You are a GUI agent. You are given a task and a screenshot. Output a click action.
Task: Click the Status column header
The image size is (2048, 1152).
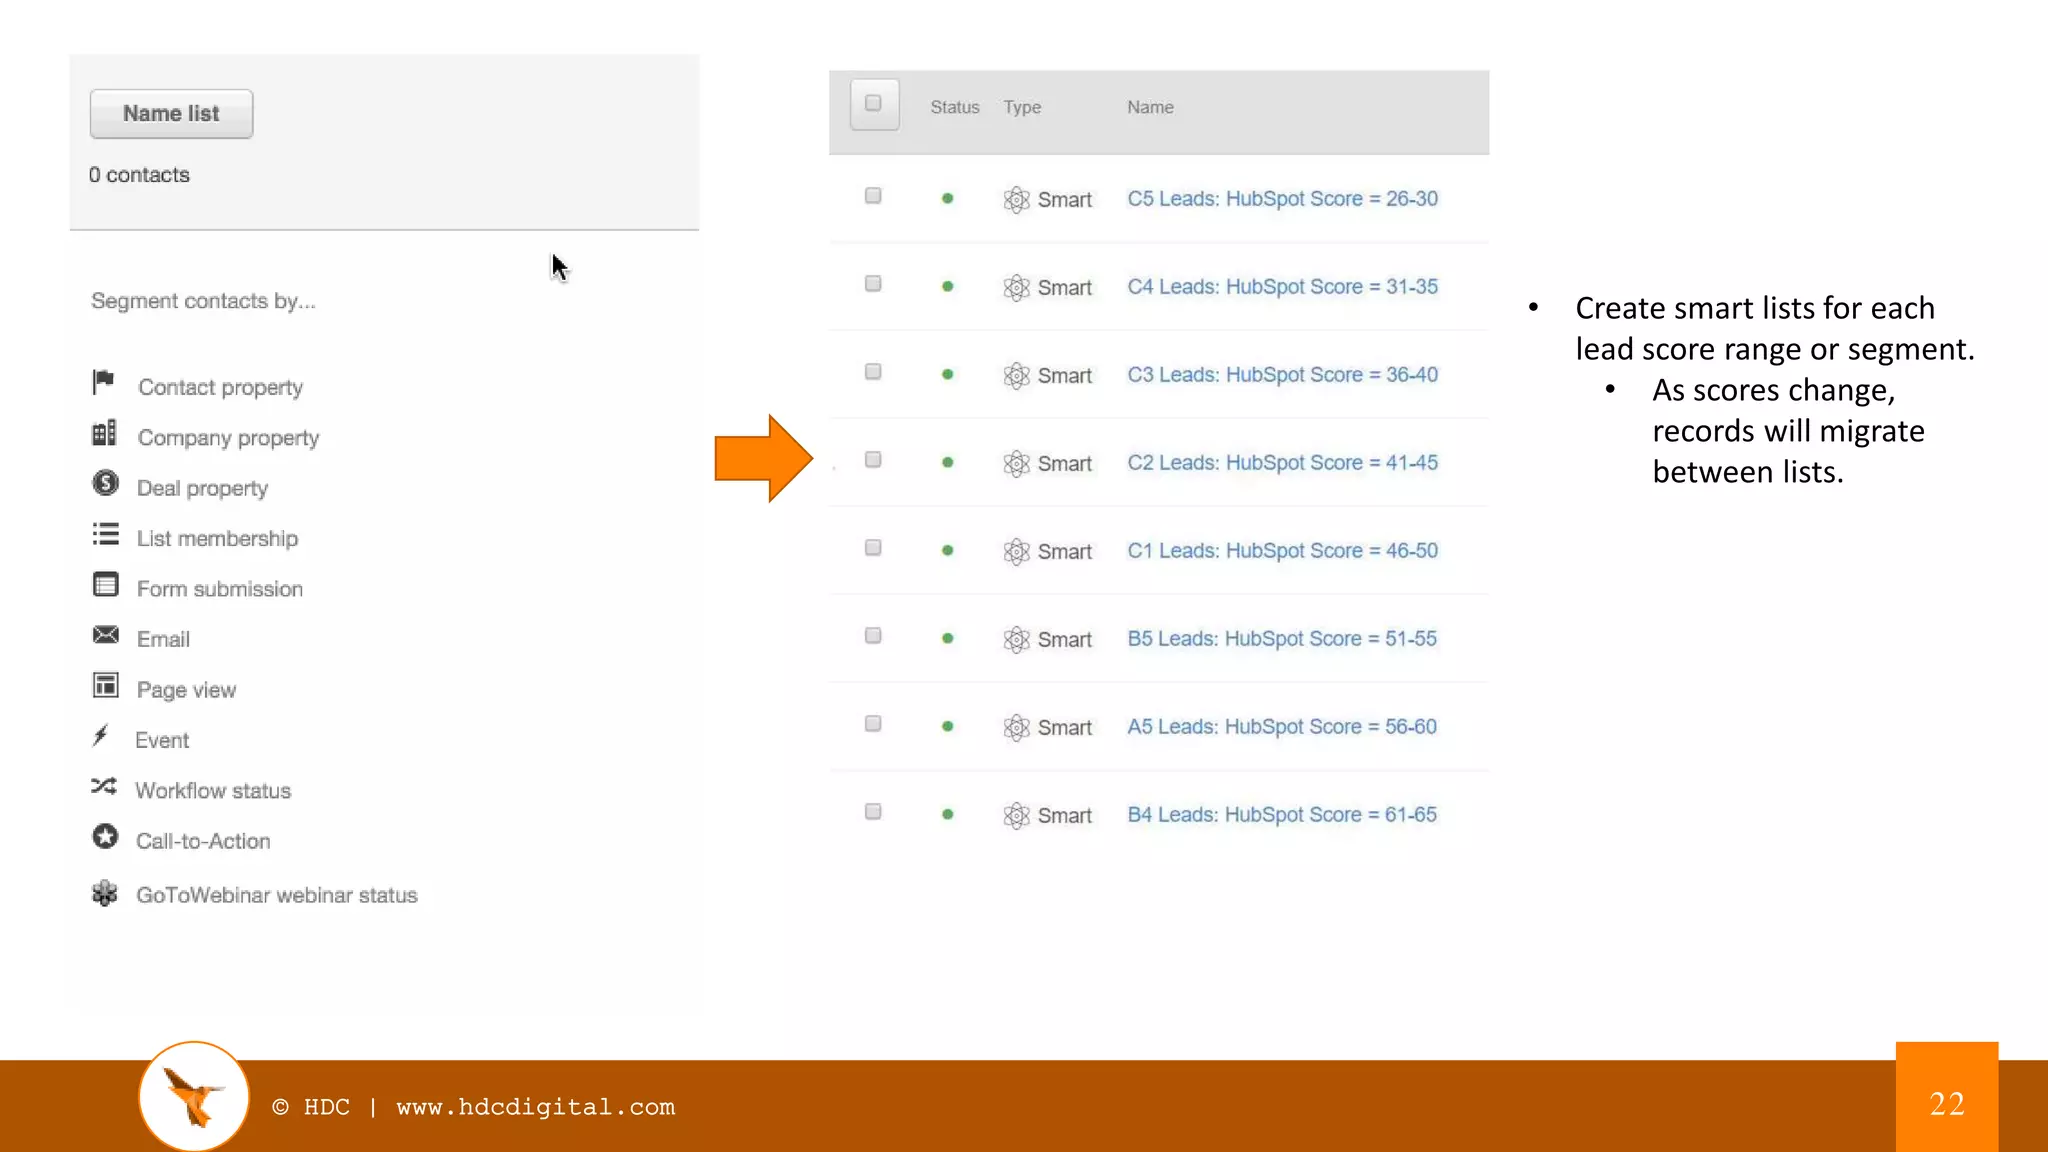click(x=954, y=107)
